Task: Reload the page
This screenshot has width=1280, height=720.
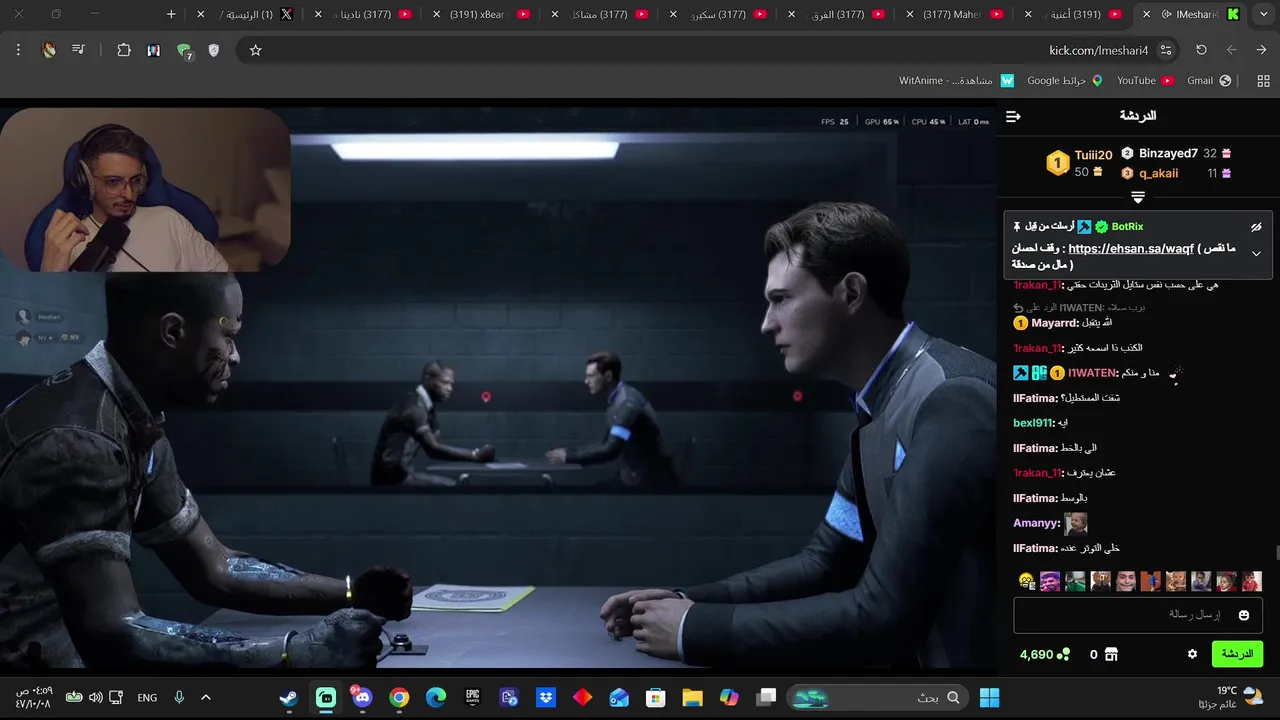Action: (x=1201, y=50)
